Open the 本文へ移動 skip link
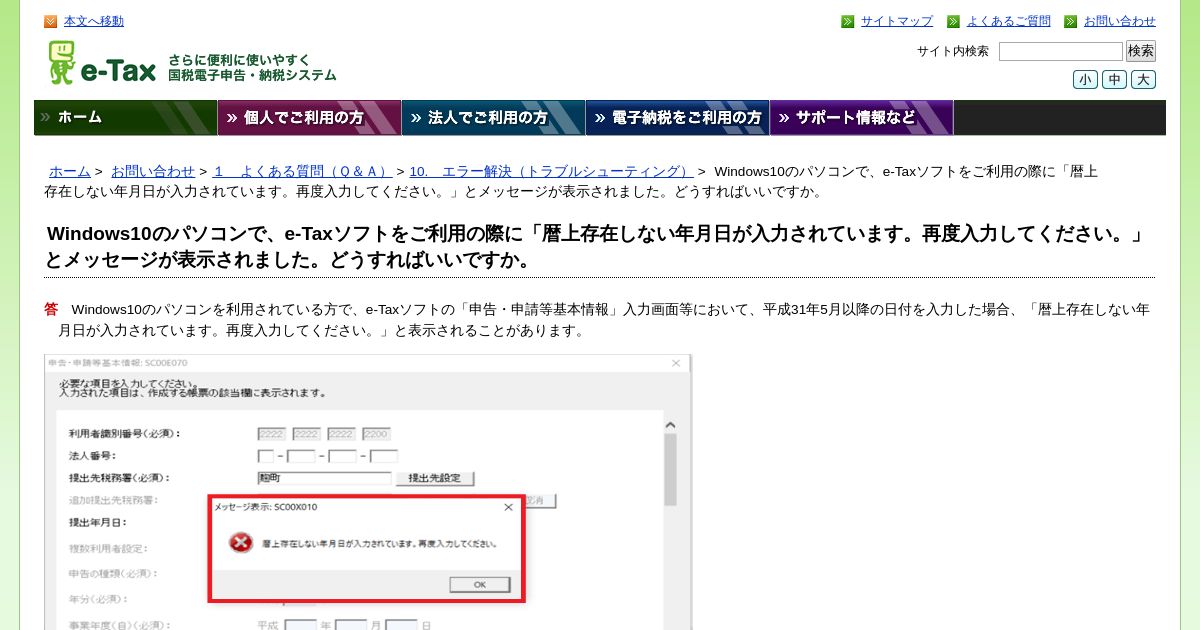This screenshot has height=630, width=1200. (94, 21)
